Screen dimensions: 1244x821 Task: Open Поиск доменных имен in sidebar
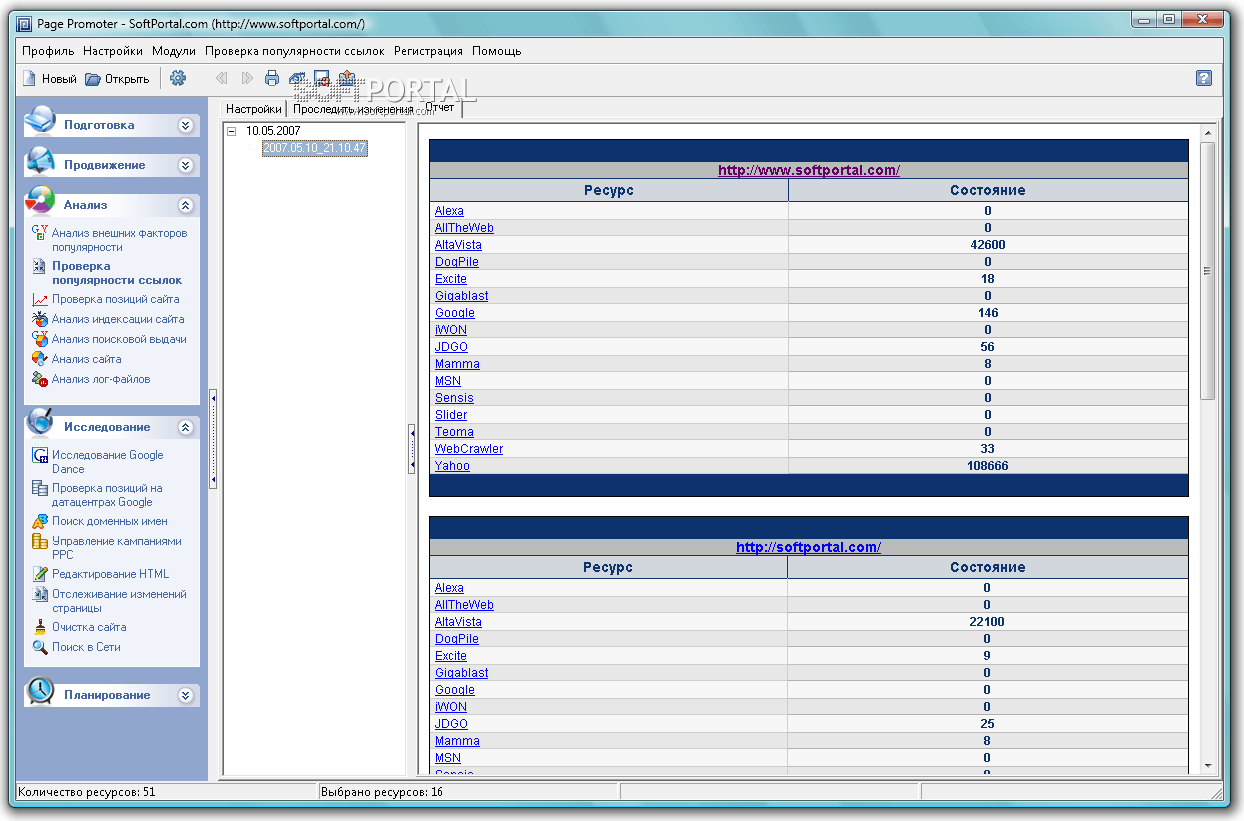tap(110, 521)
